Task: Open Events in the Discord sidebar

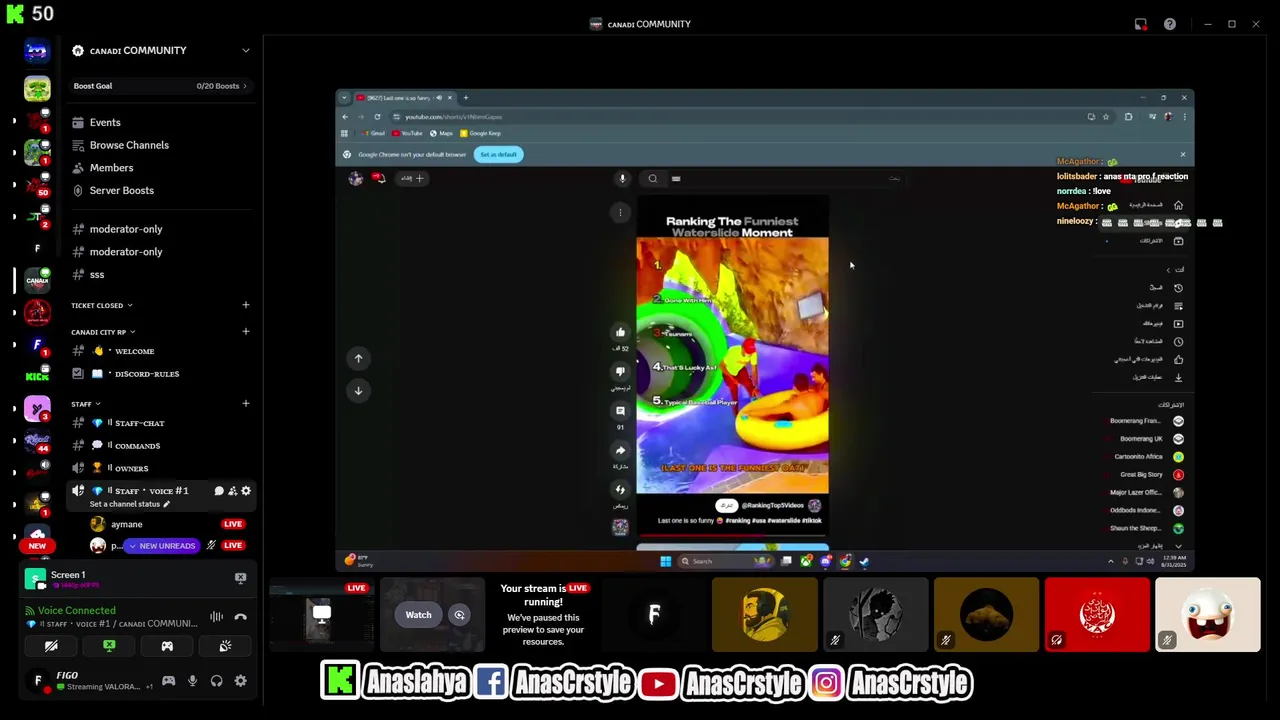Action: point(105,122)
